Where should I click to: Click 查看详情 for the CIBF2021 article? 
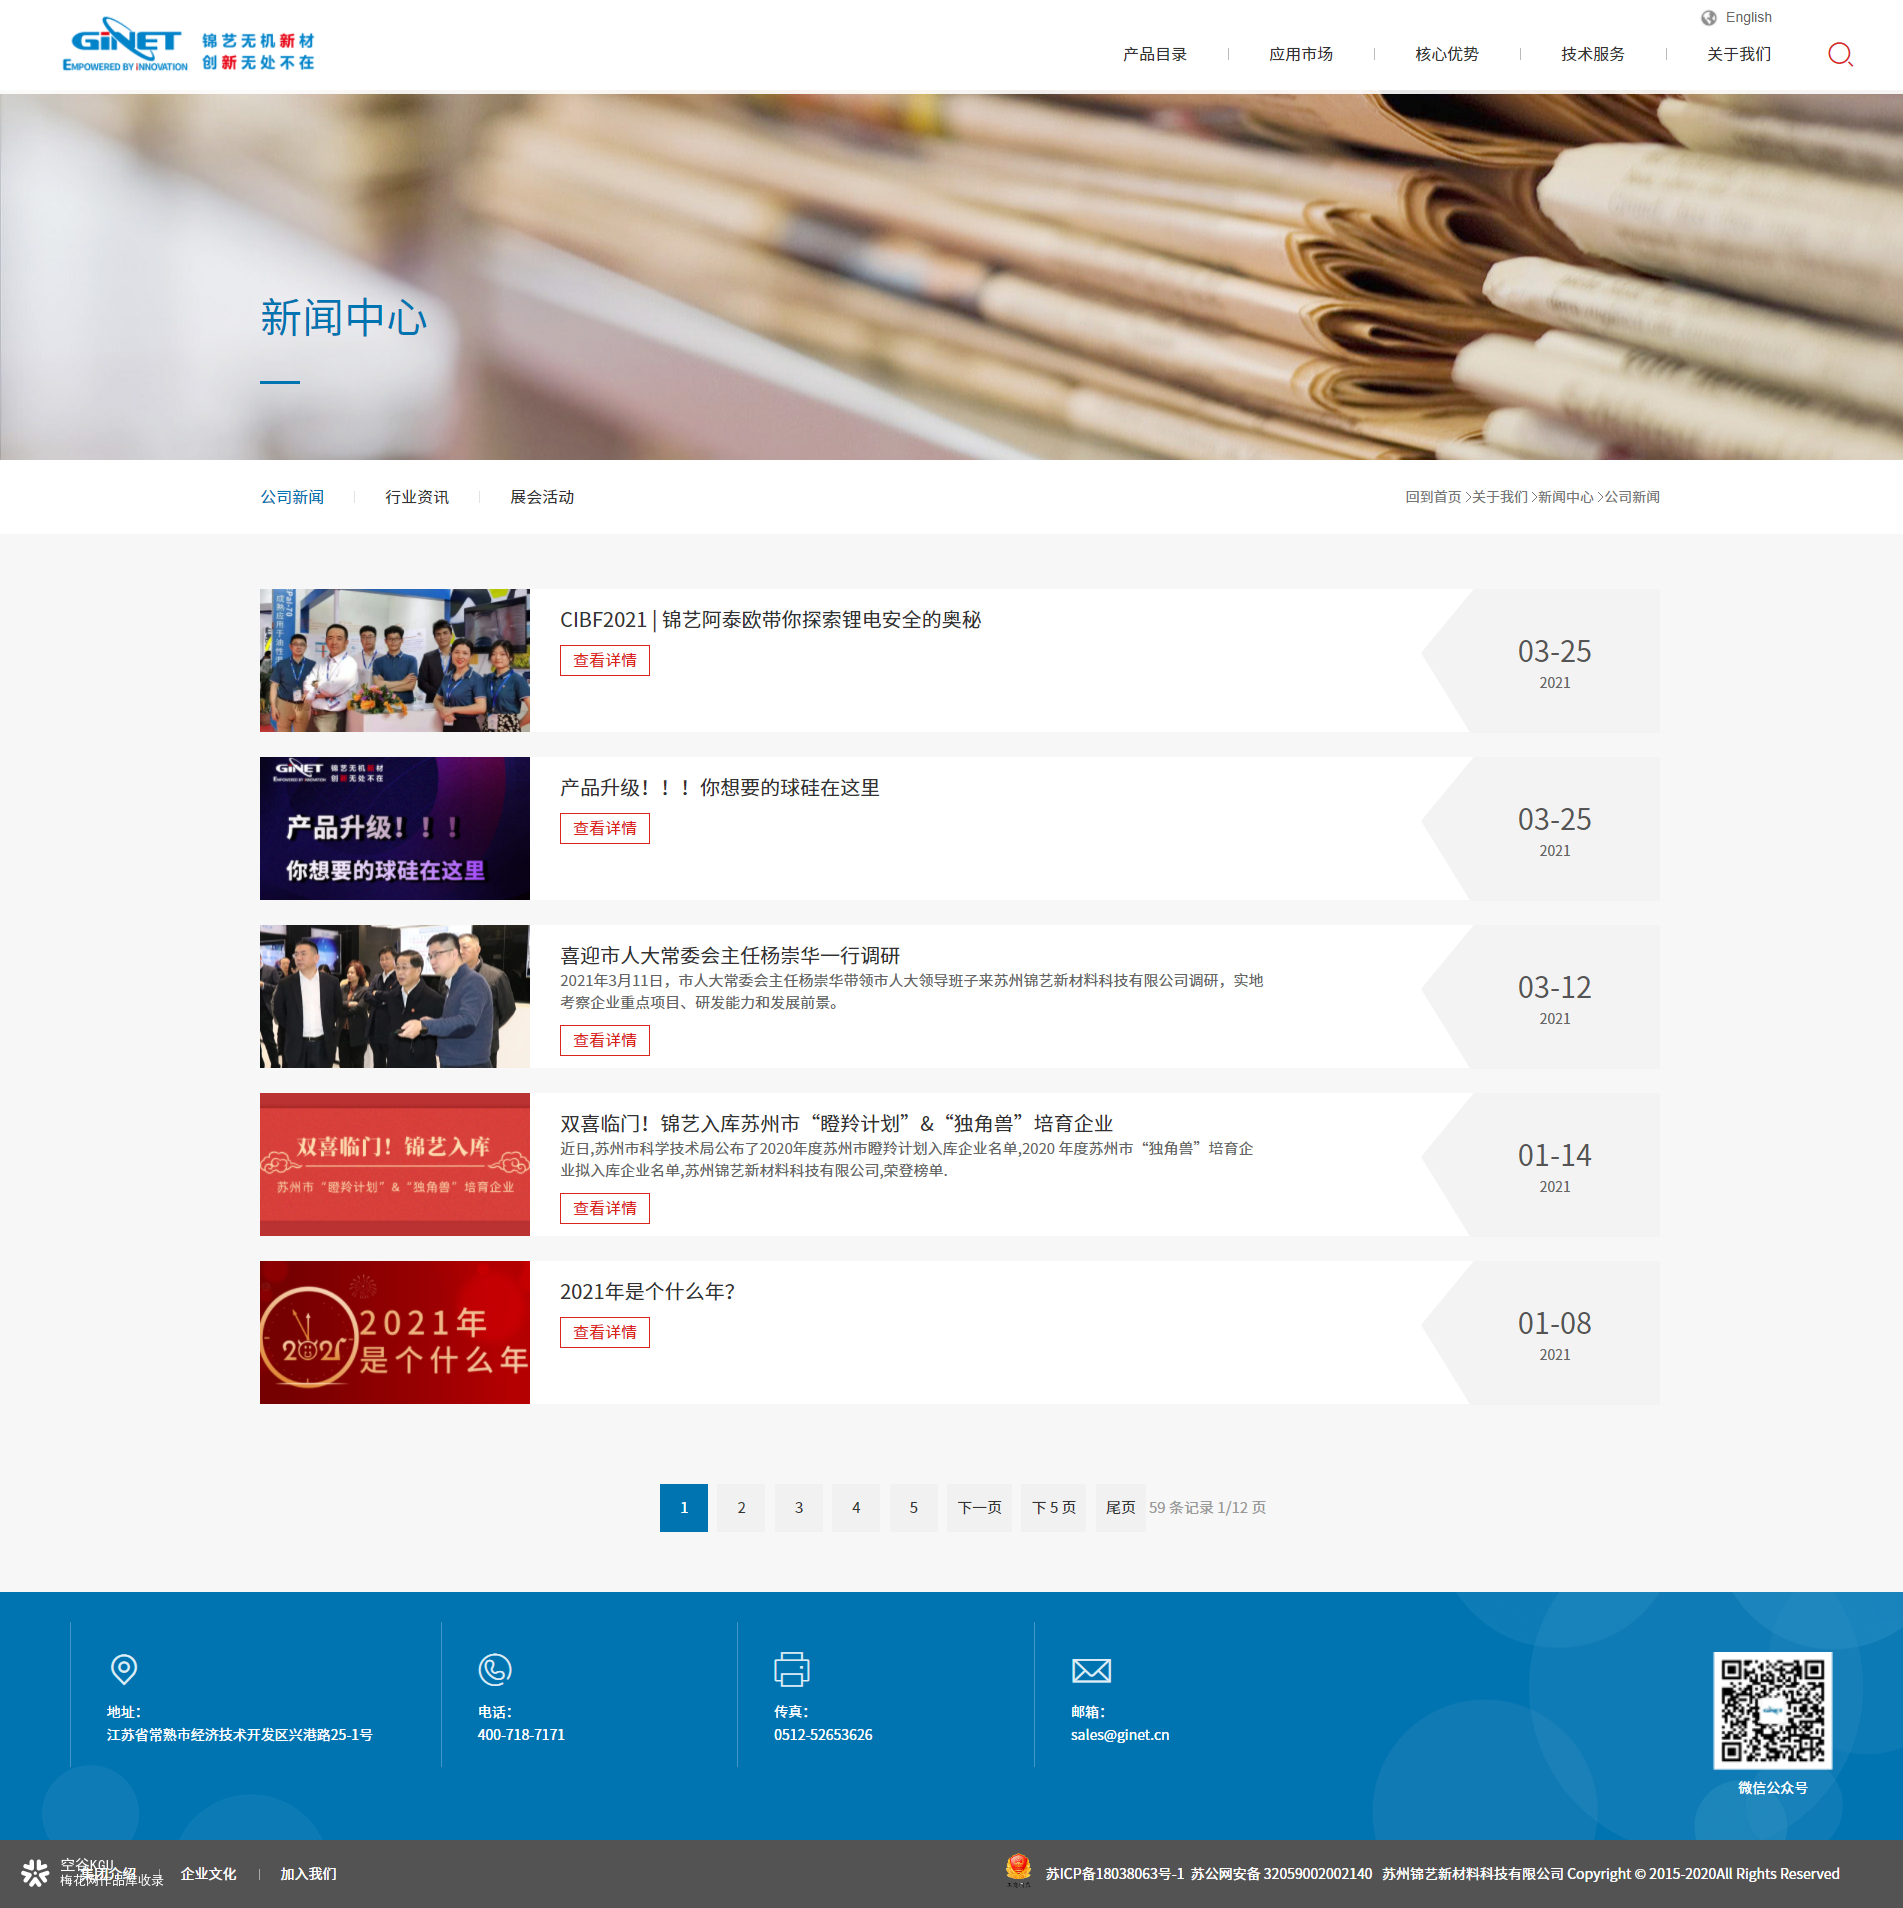(604, 660)
